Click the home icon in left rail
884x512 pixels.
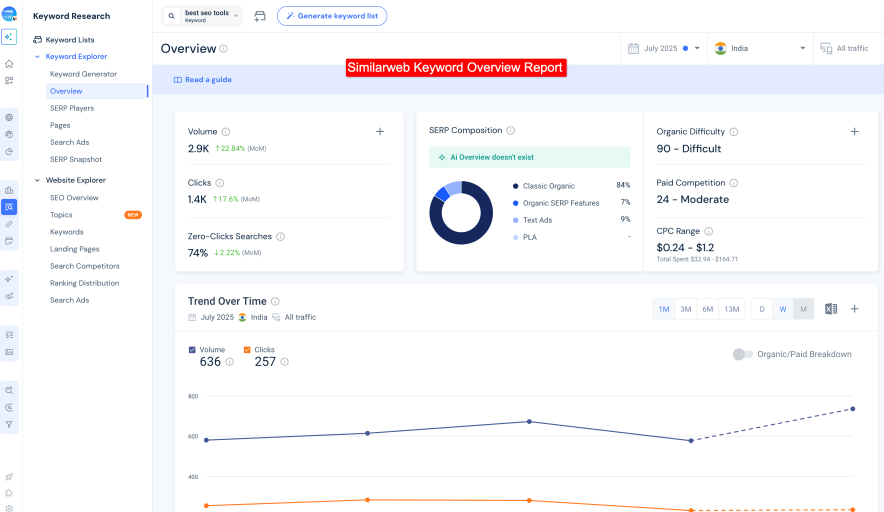(9, 64)
